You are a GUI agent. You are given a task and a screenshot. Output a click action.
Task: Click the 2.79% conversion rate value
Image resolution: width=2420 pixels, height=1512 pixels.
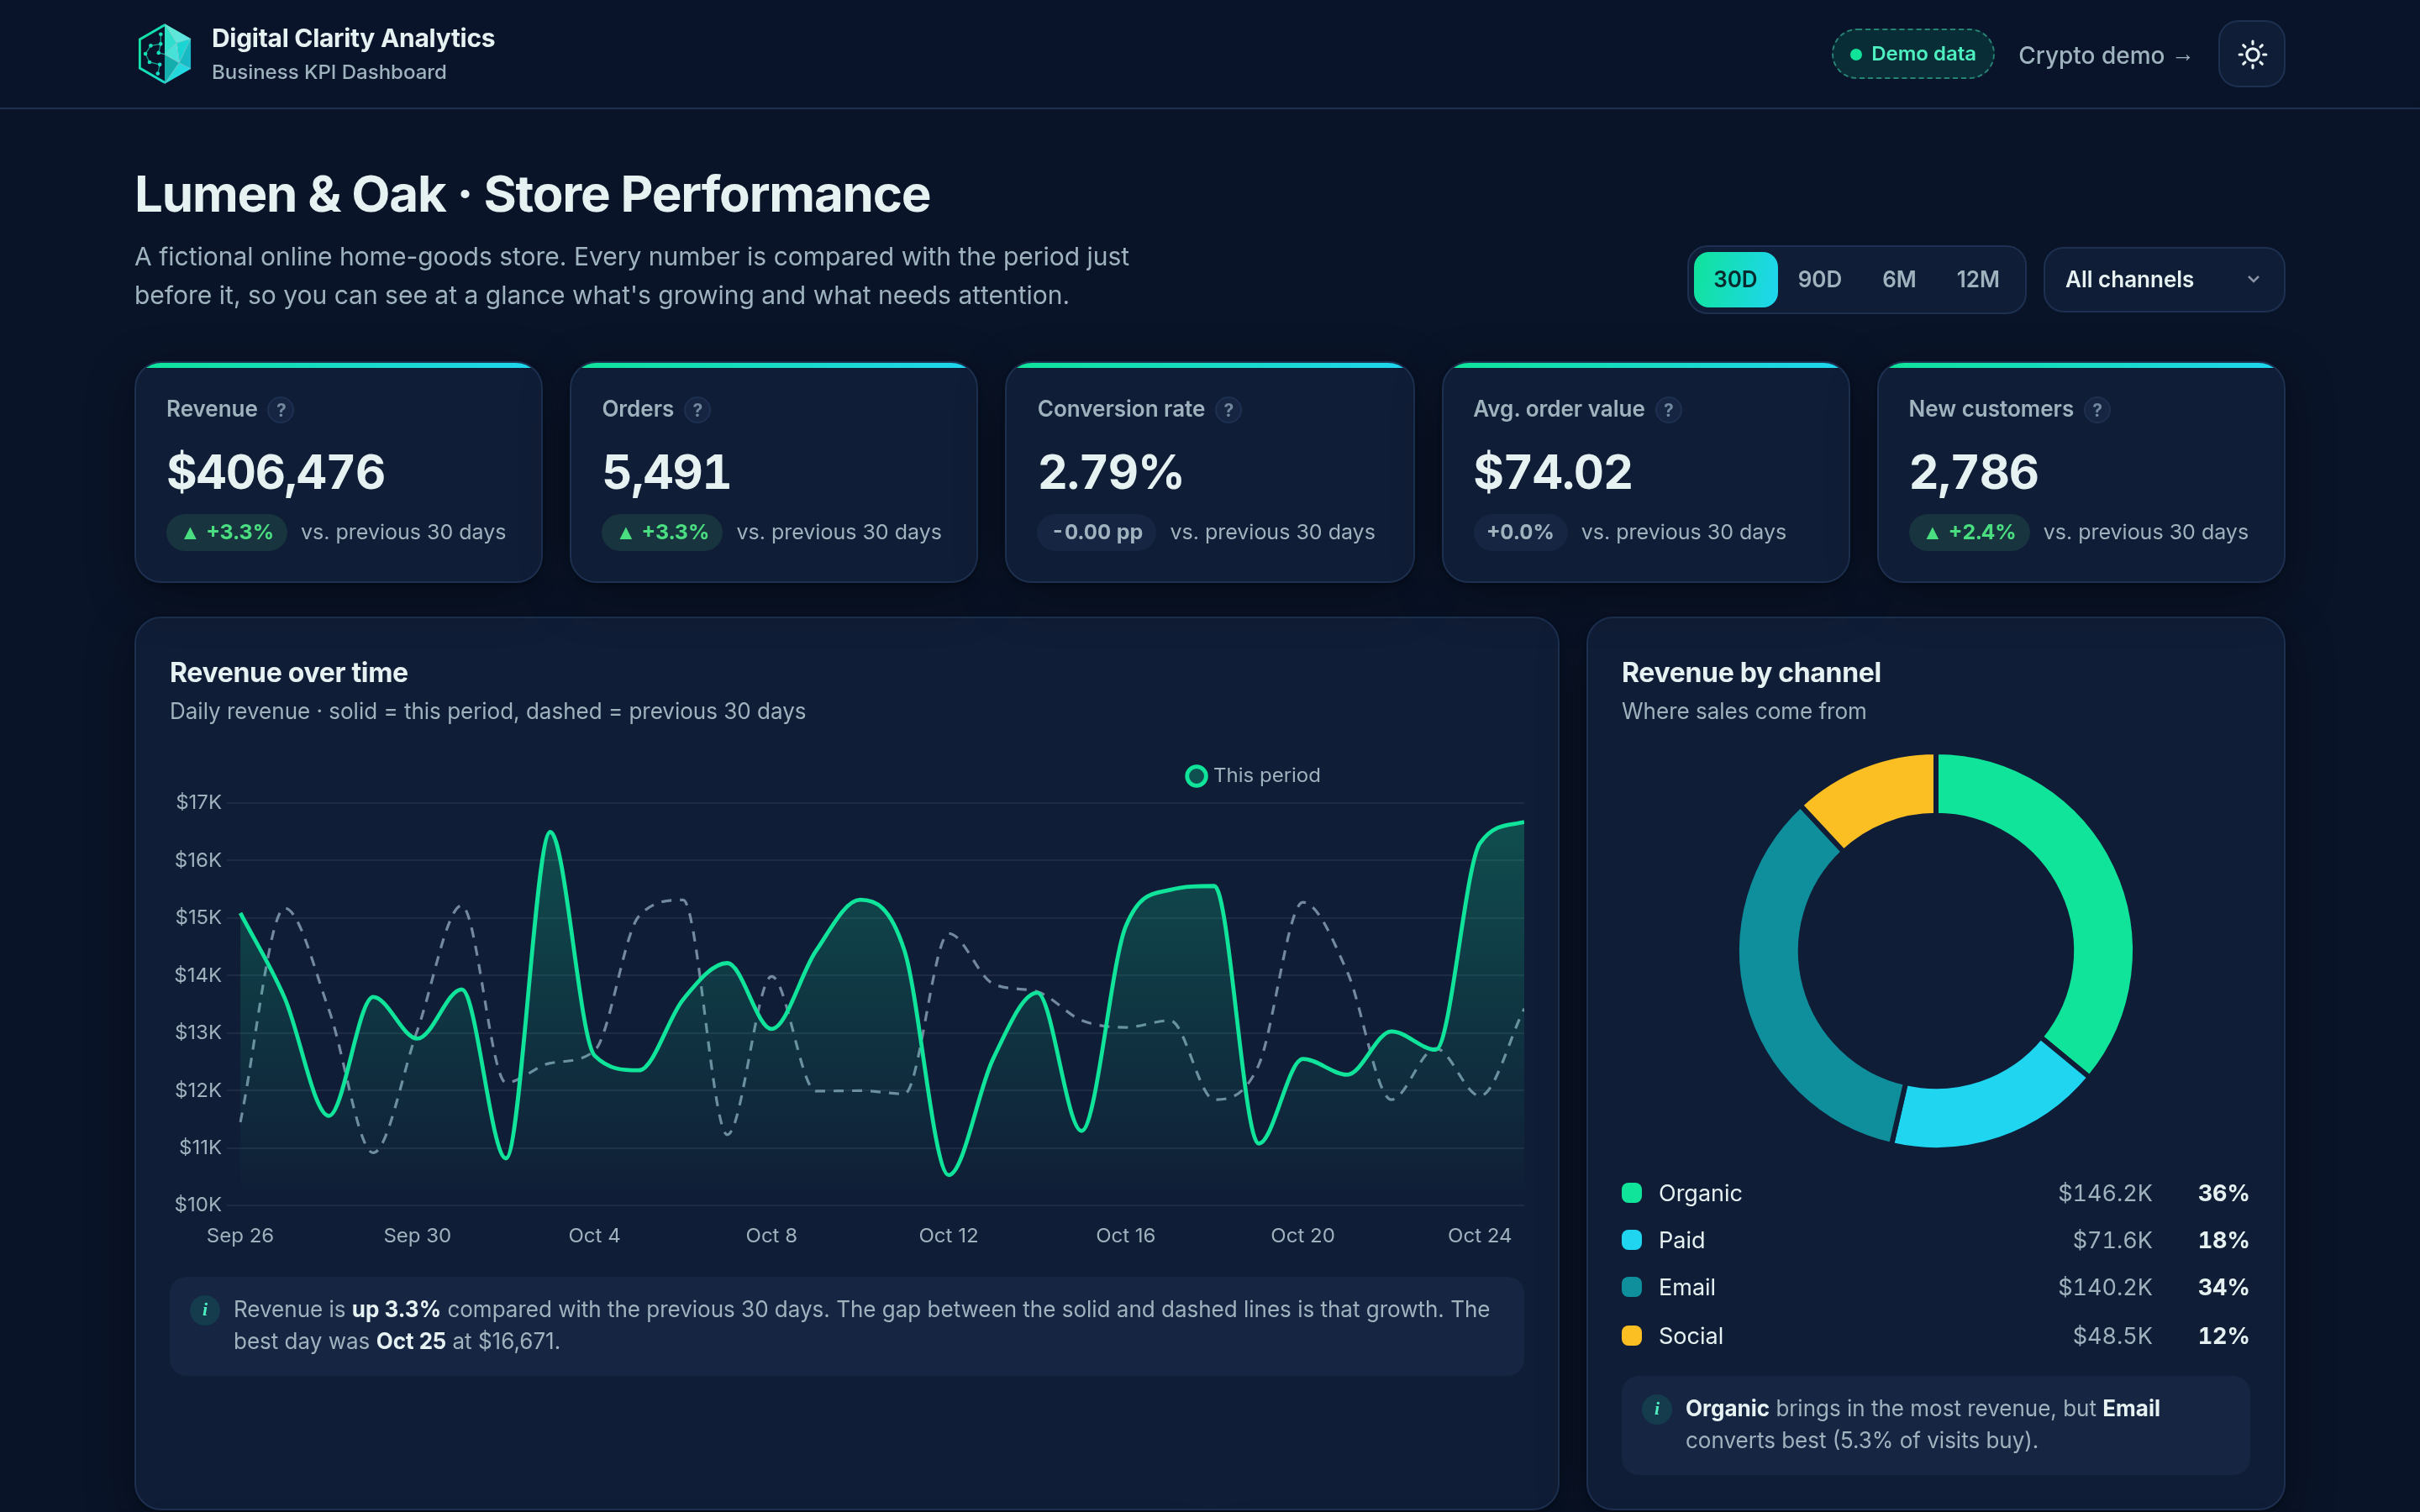[x=1110, y=472]
